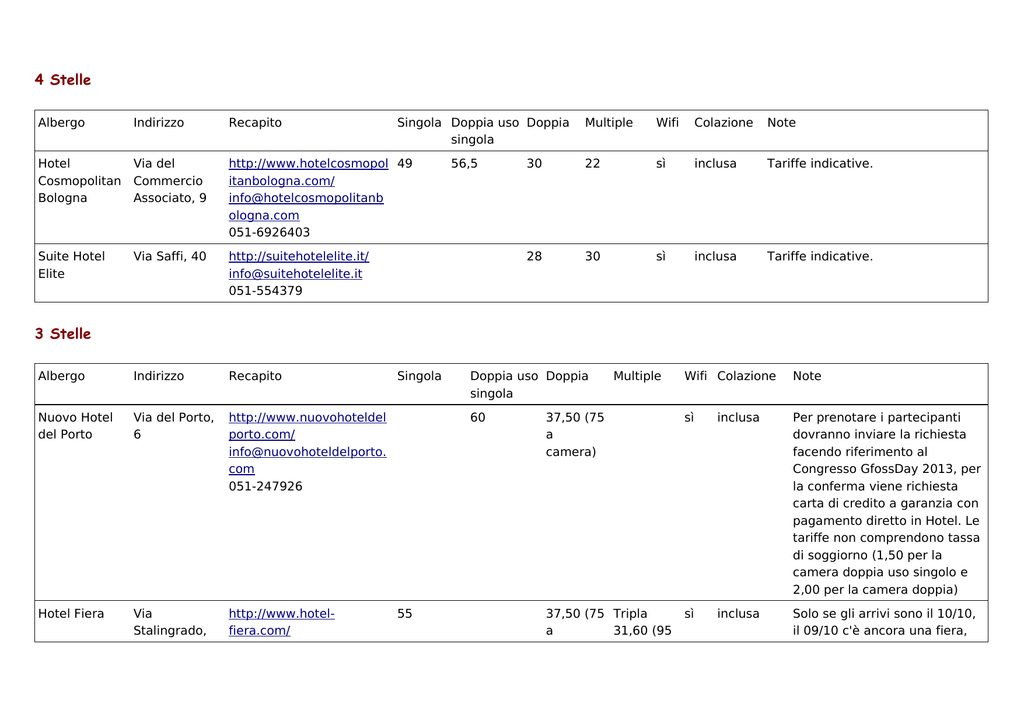Click 'inclusa' breakfast cell for Nuovo Hotel del Porto
1024x724 pixels.
point(738,417)
